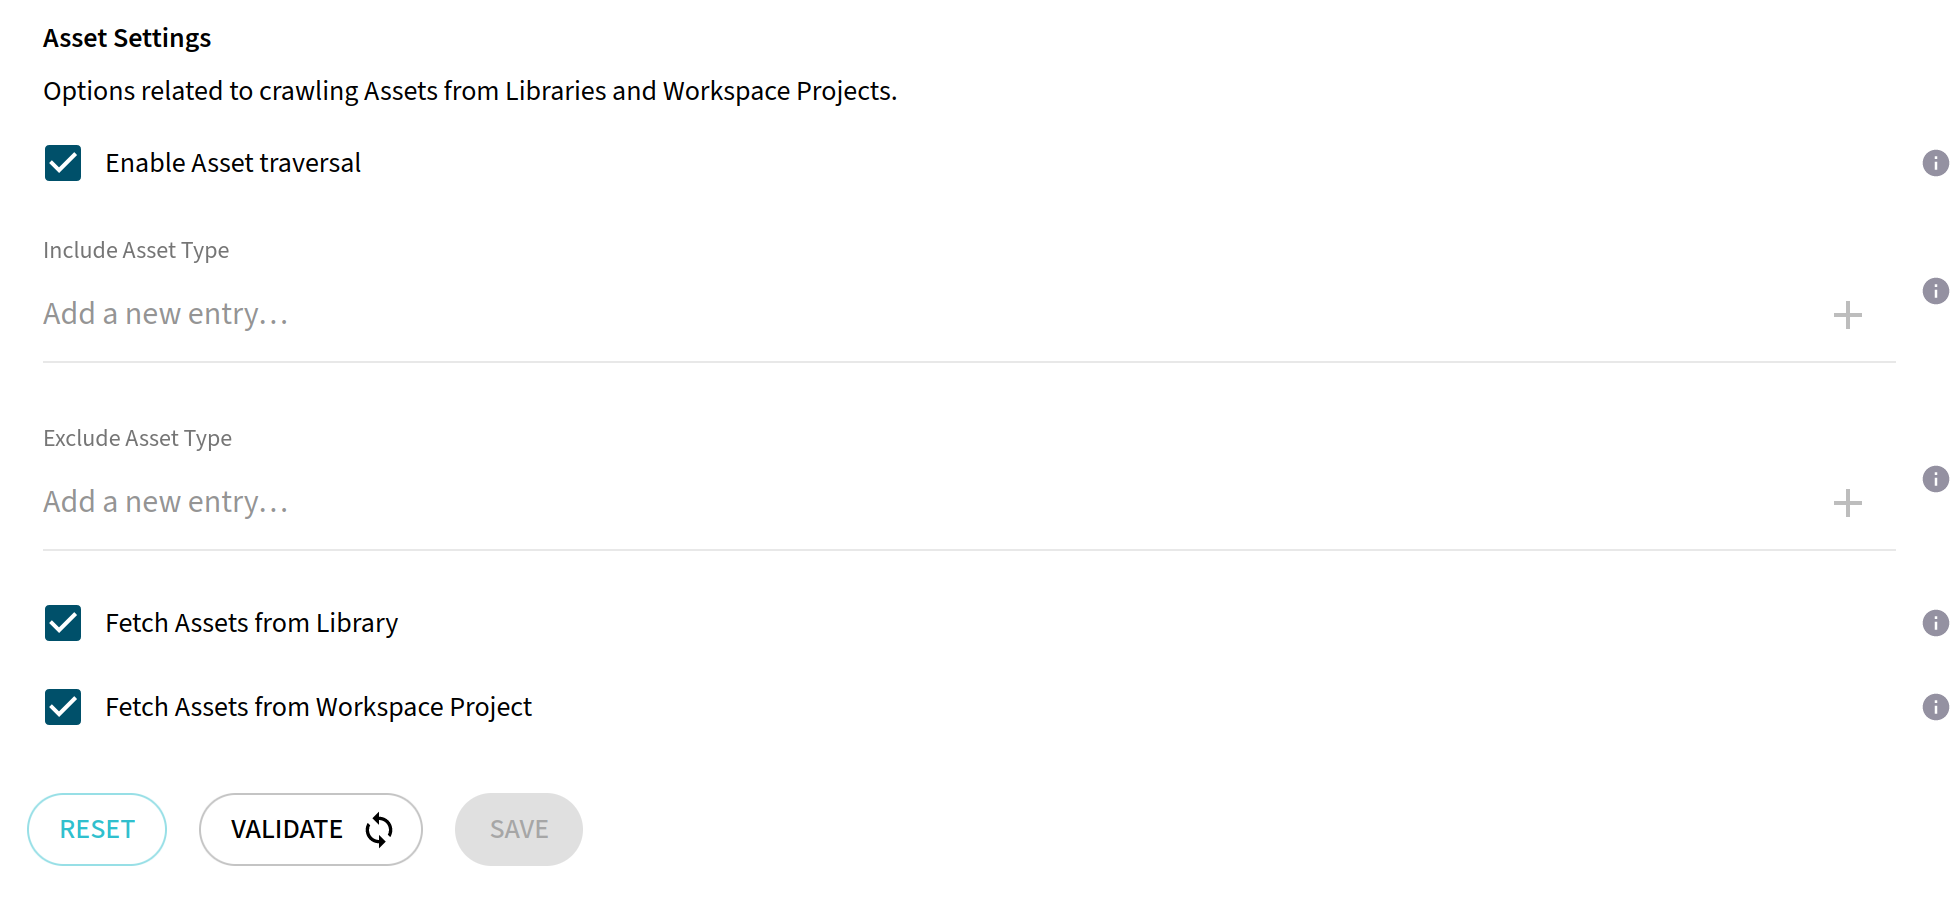Focus the Include Asset Type entry field
The height and width of the screenshot is (897, 1955).
point(900,314)
